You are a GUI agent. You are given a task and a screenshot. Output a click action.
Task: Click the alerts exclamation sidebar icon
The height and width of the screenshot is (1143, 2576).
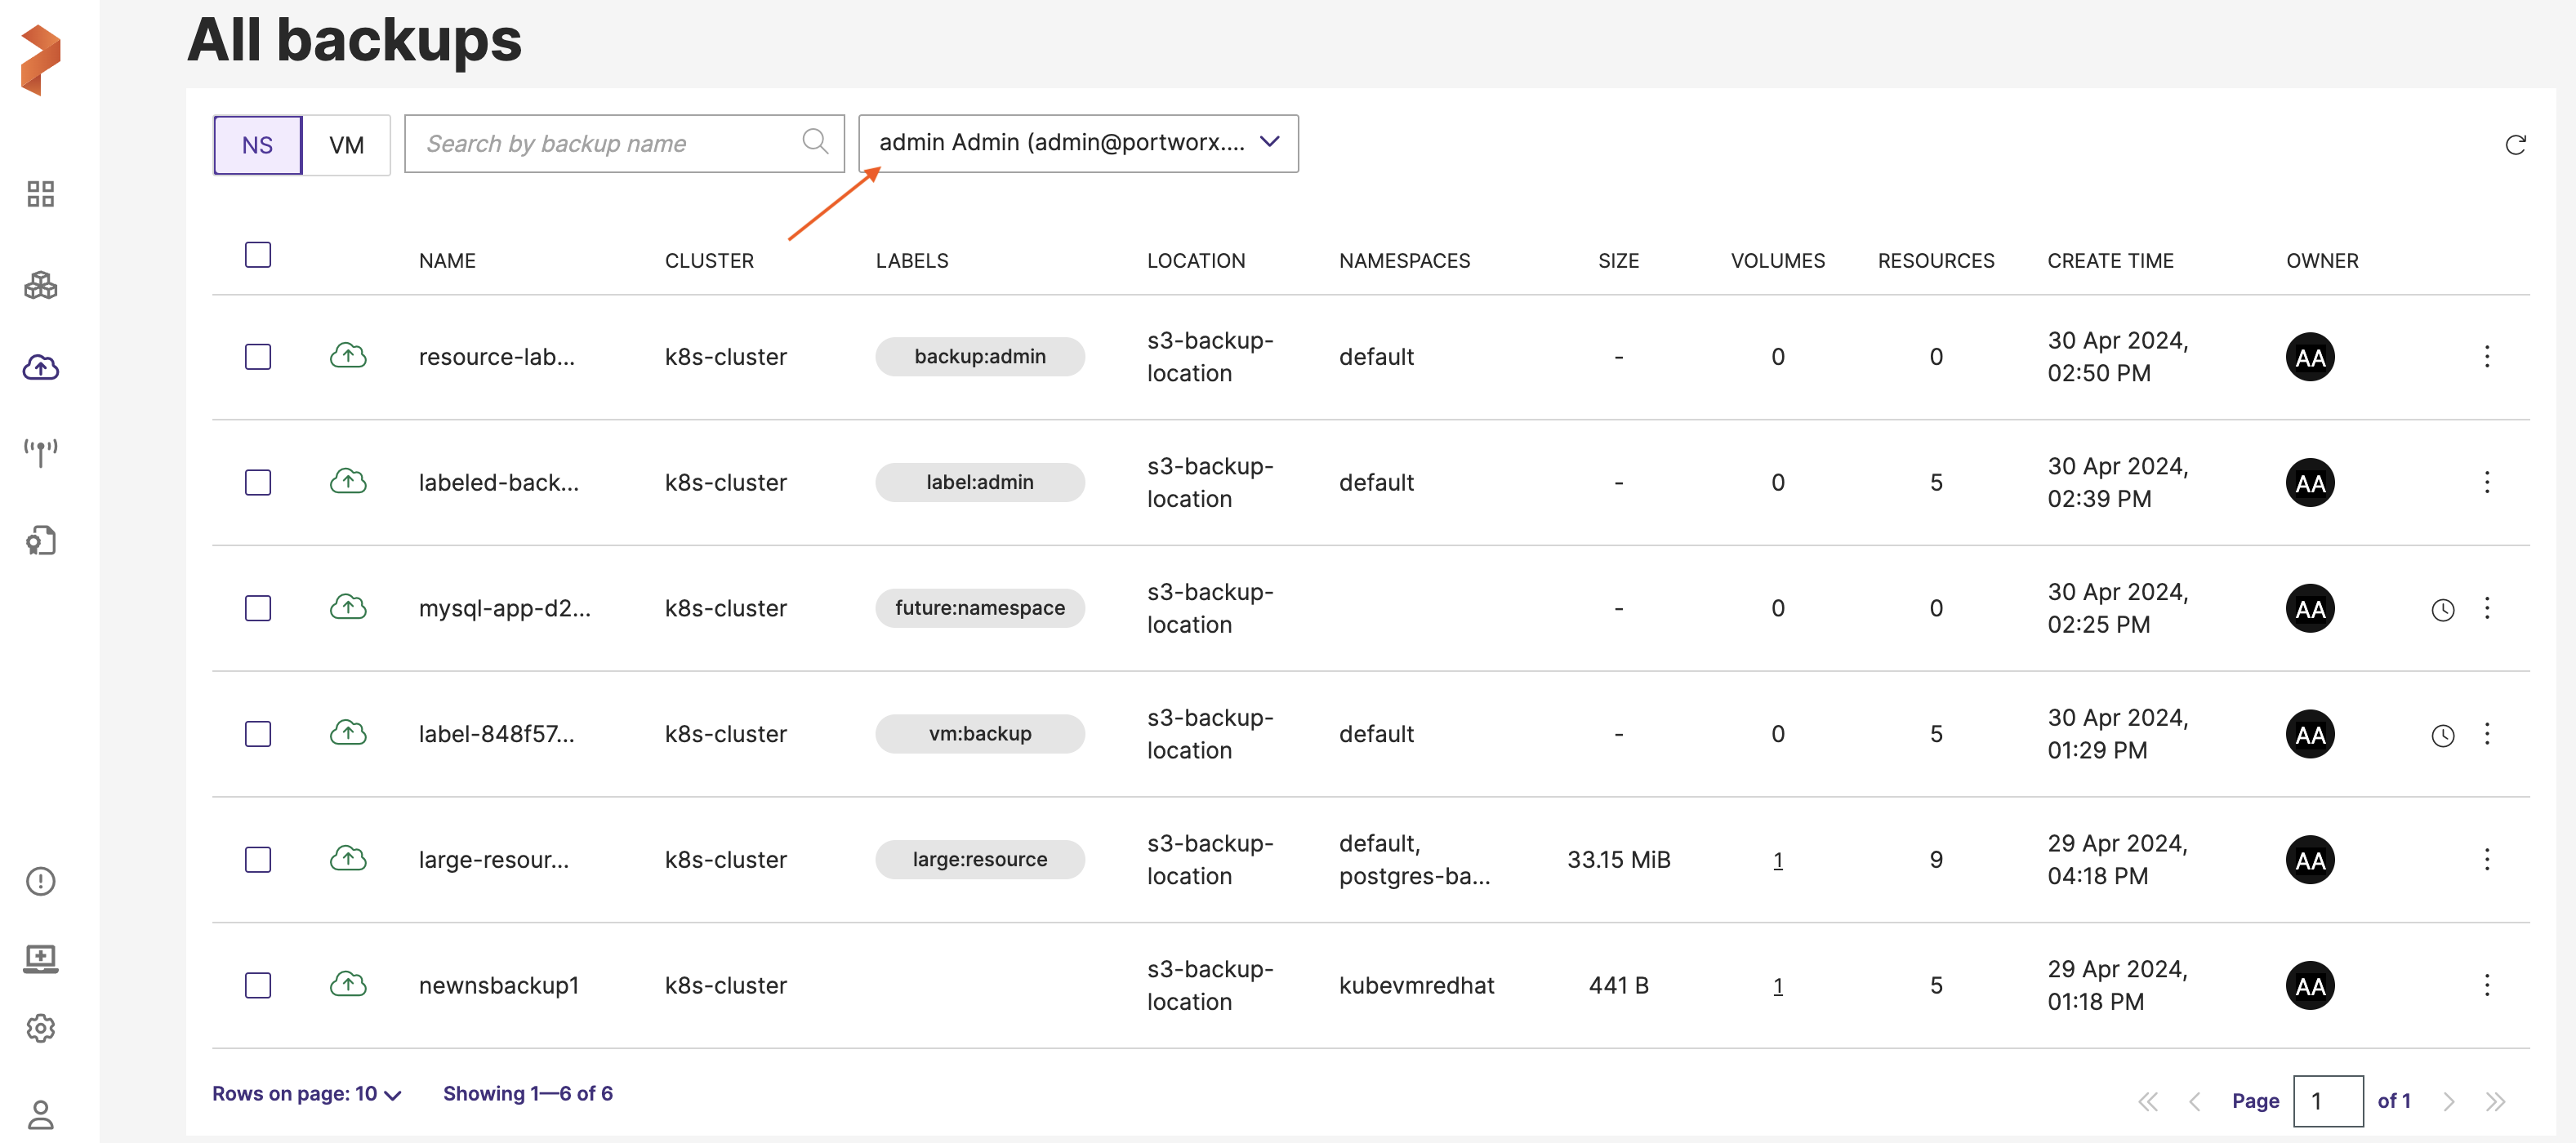tap(40, 881)
